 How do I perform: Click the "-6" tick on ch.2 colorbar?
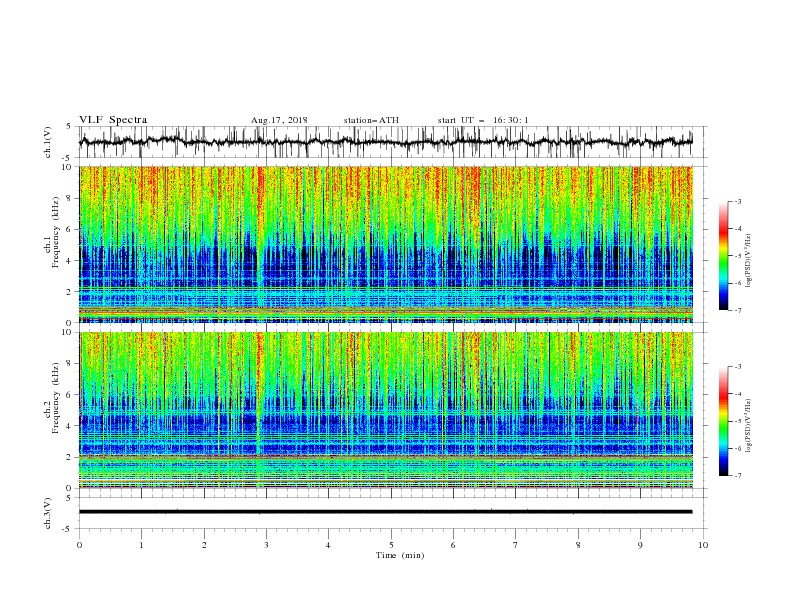point(738,448)
